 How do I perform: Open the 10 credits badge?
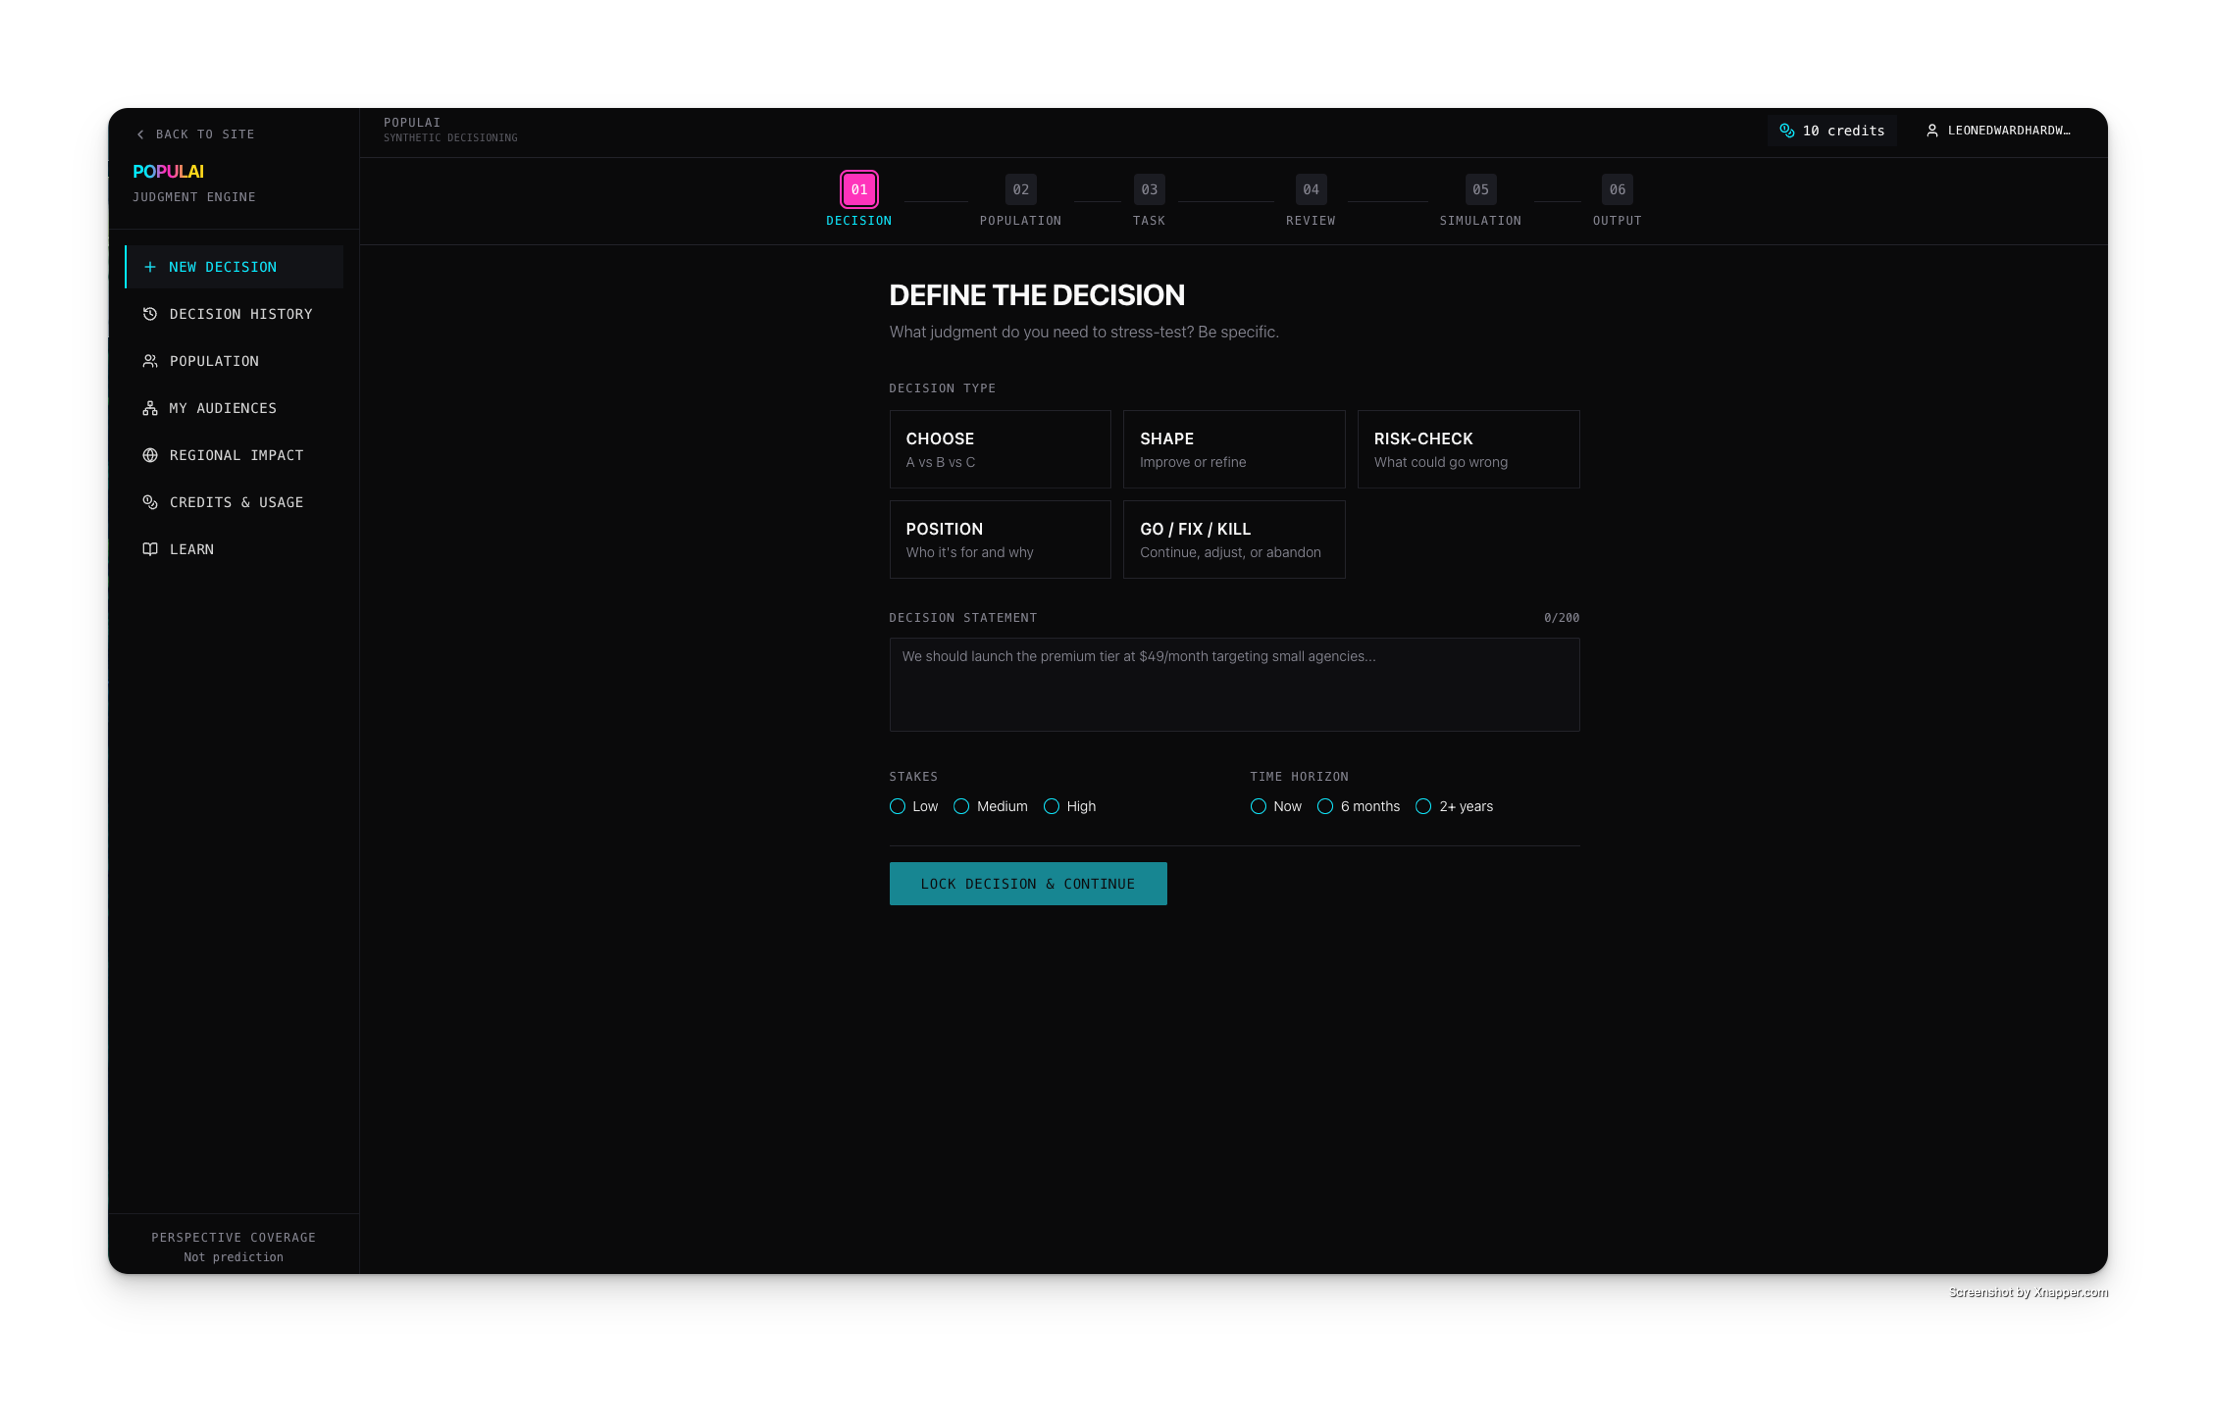1831,131
